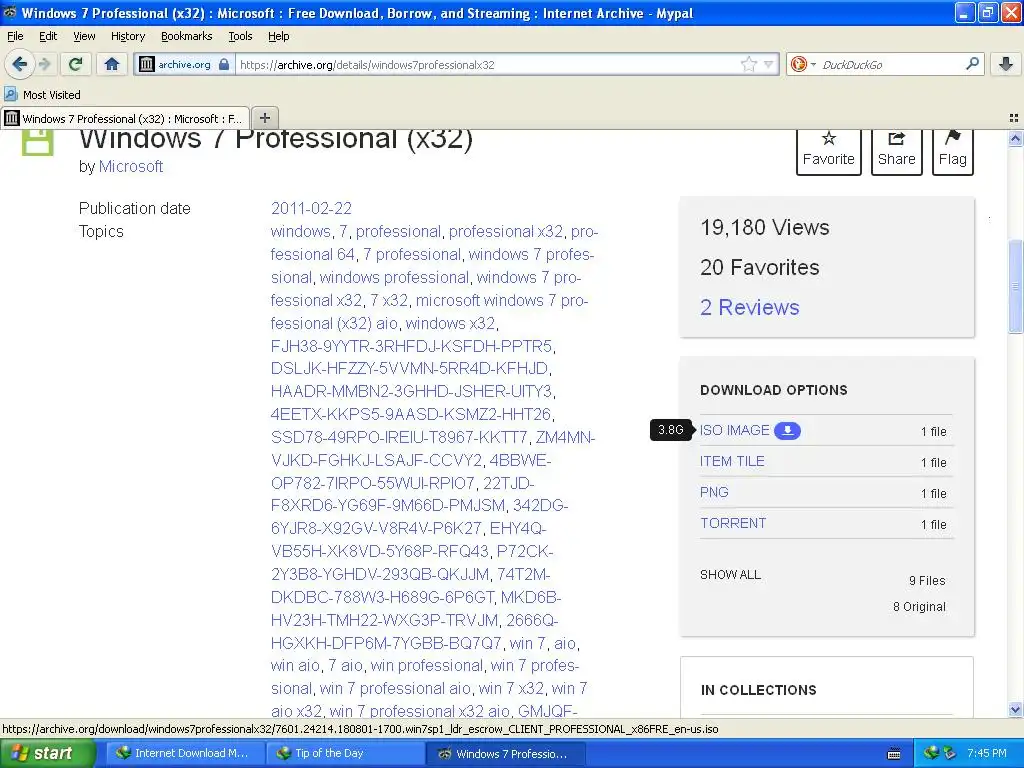1024x768 pixels.
Task: Click the '7 x32' topic link
Action: [x=389, y=300]
